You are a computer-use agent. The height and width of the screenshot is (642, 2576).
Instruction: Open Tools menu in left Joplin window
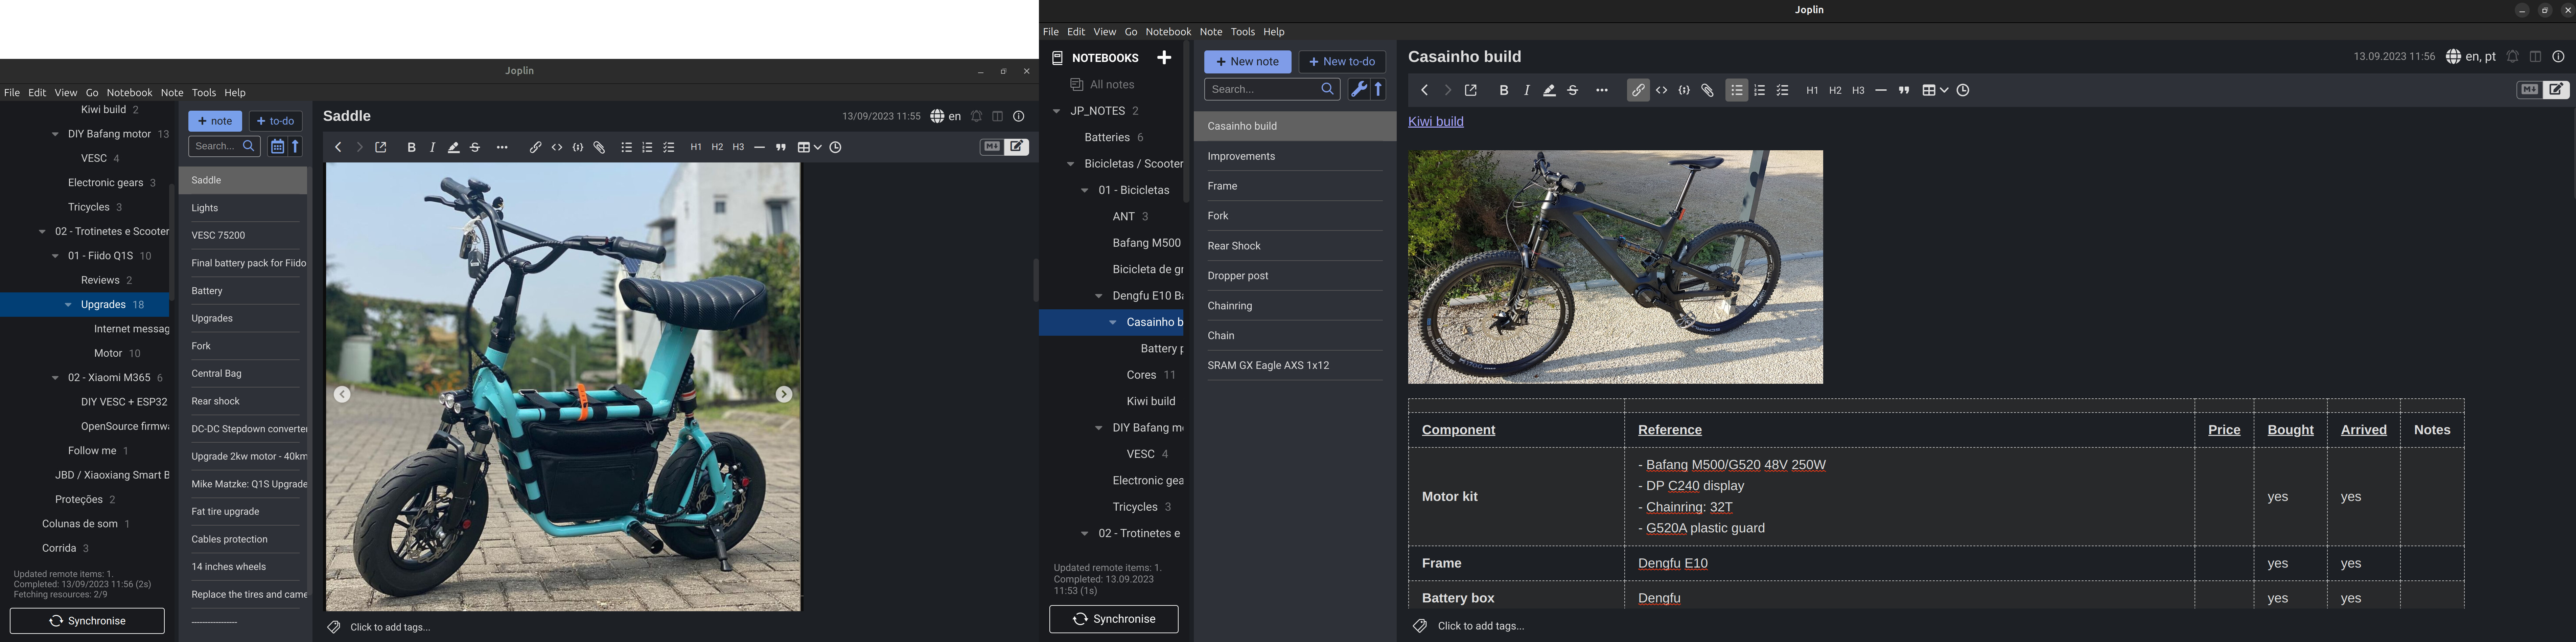click(204, 93)
